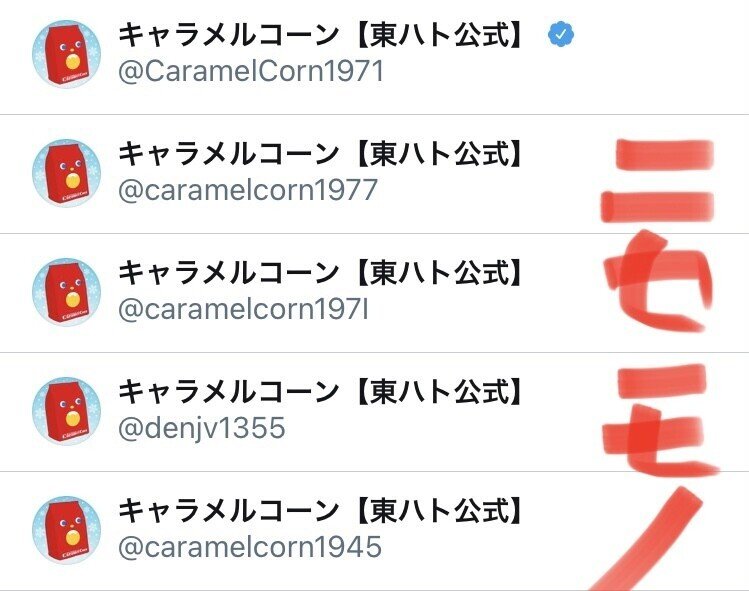Open display name above @caramelcorn197l
Viewport: 749px width, 591px height.
click(x=320, y=273)
